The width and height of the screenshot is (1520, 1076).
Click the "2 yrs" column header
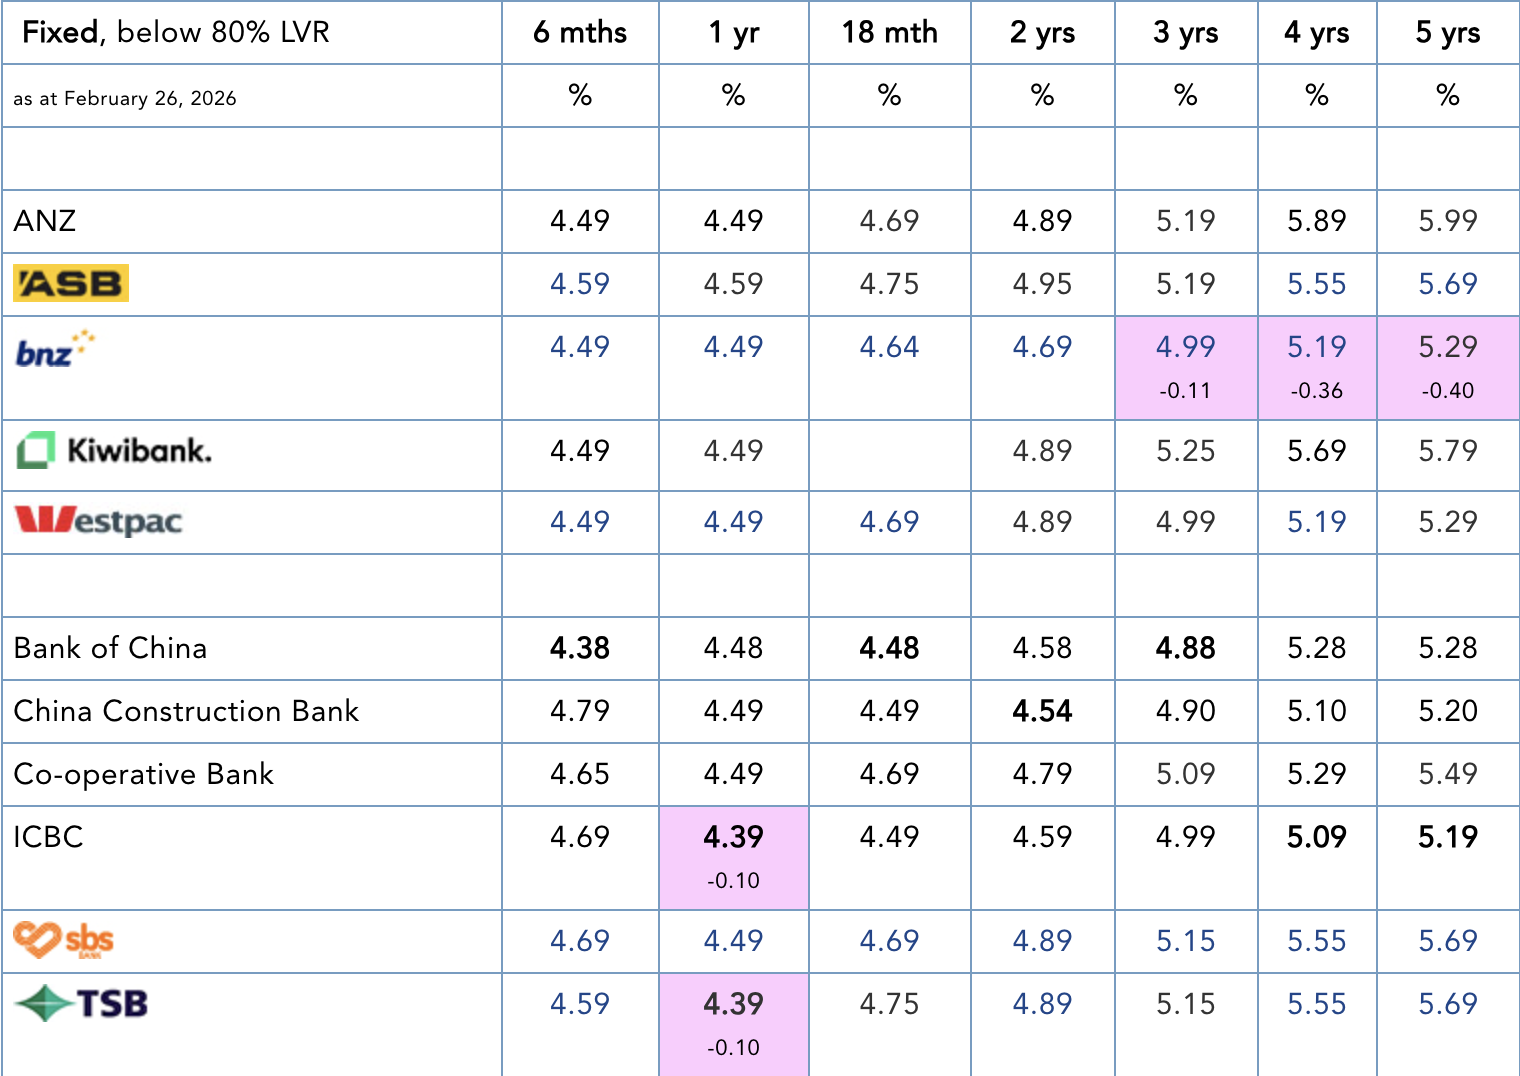coord(1043,33)
